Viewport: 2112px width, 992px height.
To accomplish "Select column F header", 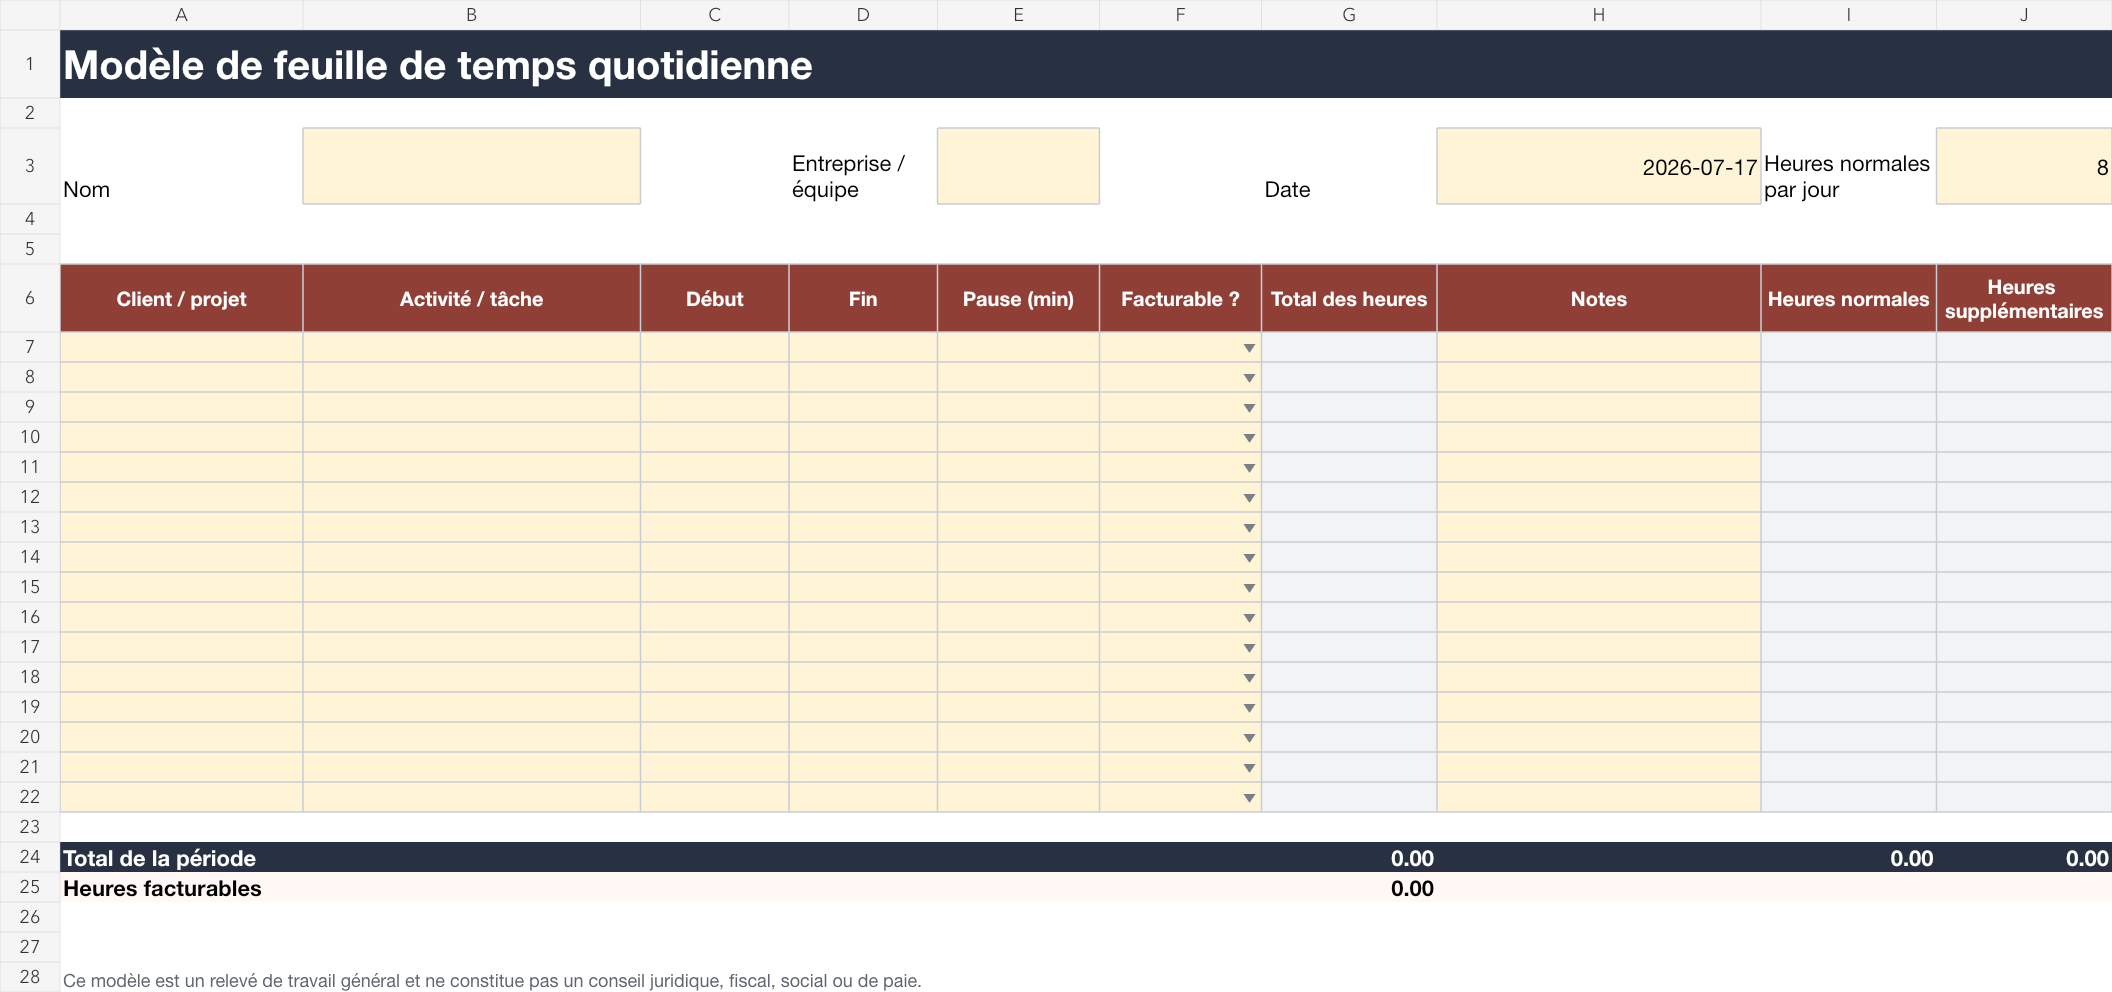I will click(1180, 15).
